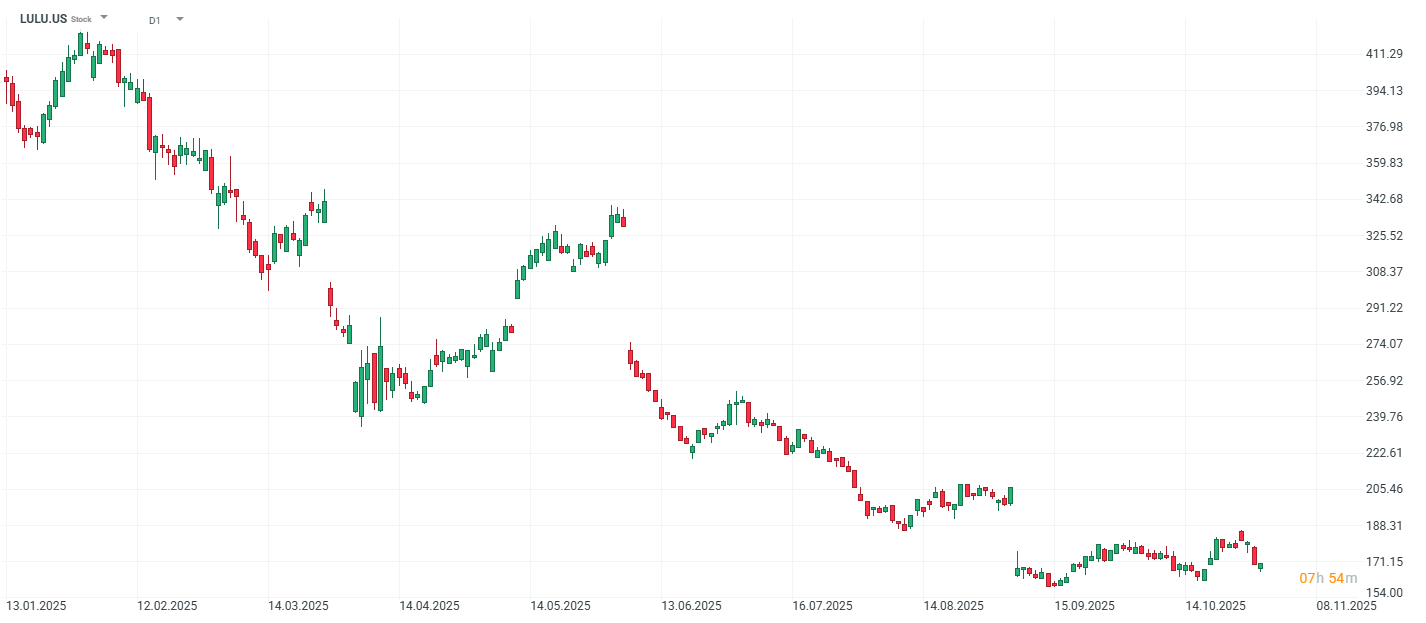This screenshot has width=1426, height=623.
Task: Select the 14.03.2025 date on time axis
Action: pos(298,606)
